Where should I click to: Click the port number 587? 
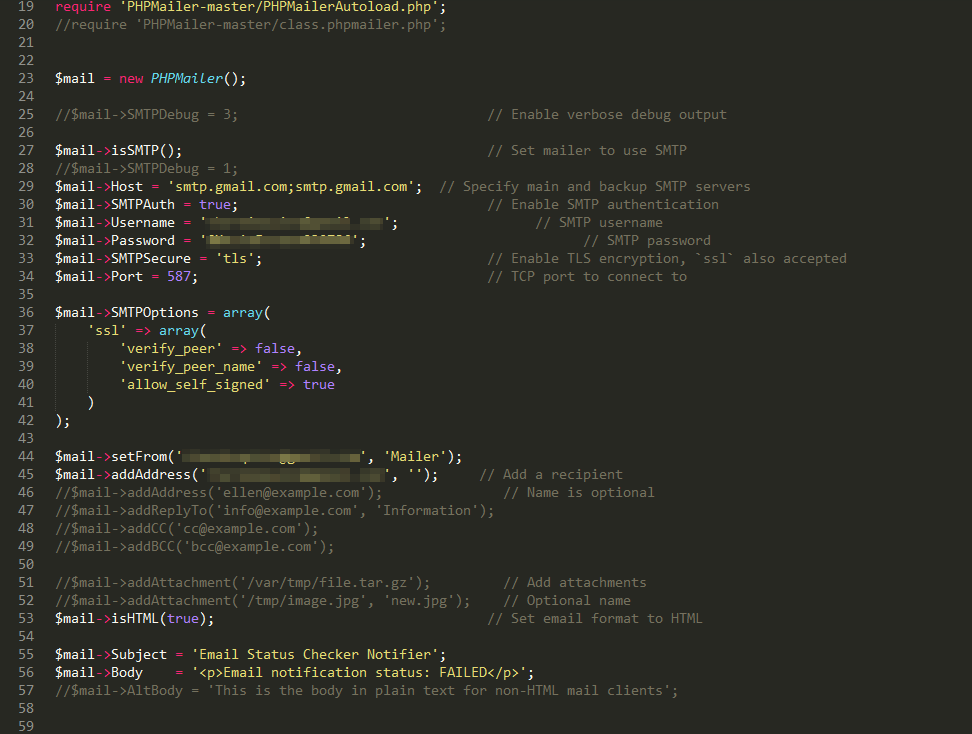point(178,276)
